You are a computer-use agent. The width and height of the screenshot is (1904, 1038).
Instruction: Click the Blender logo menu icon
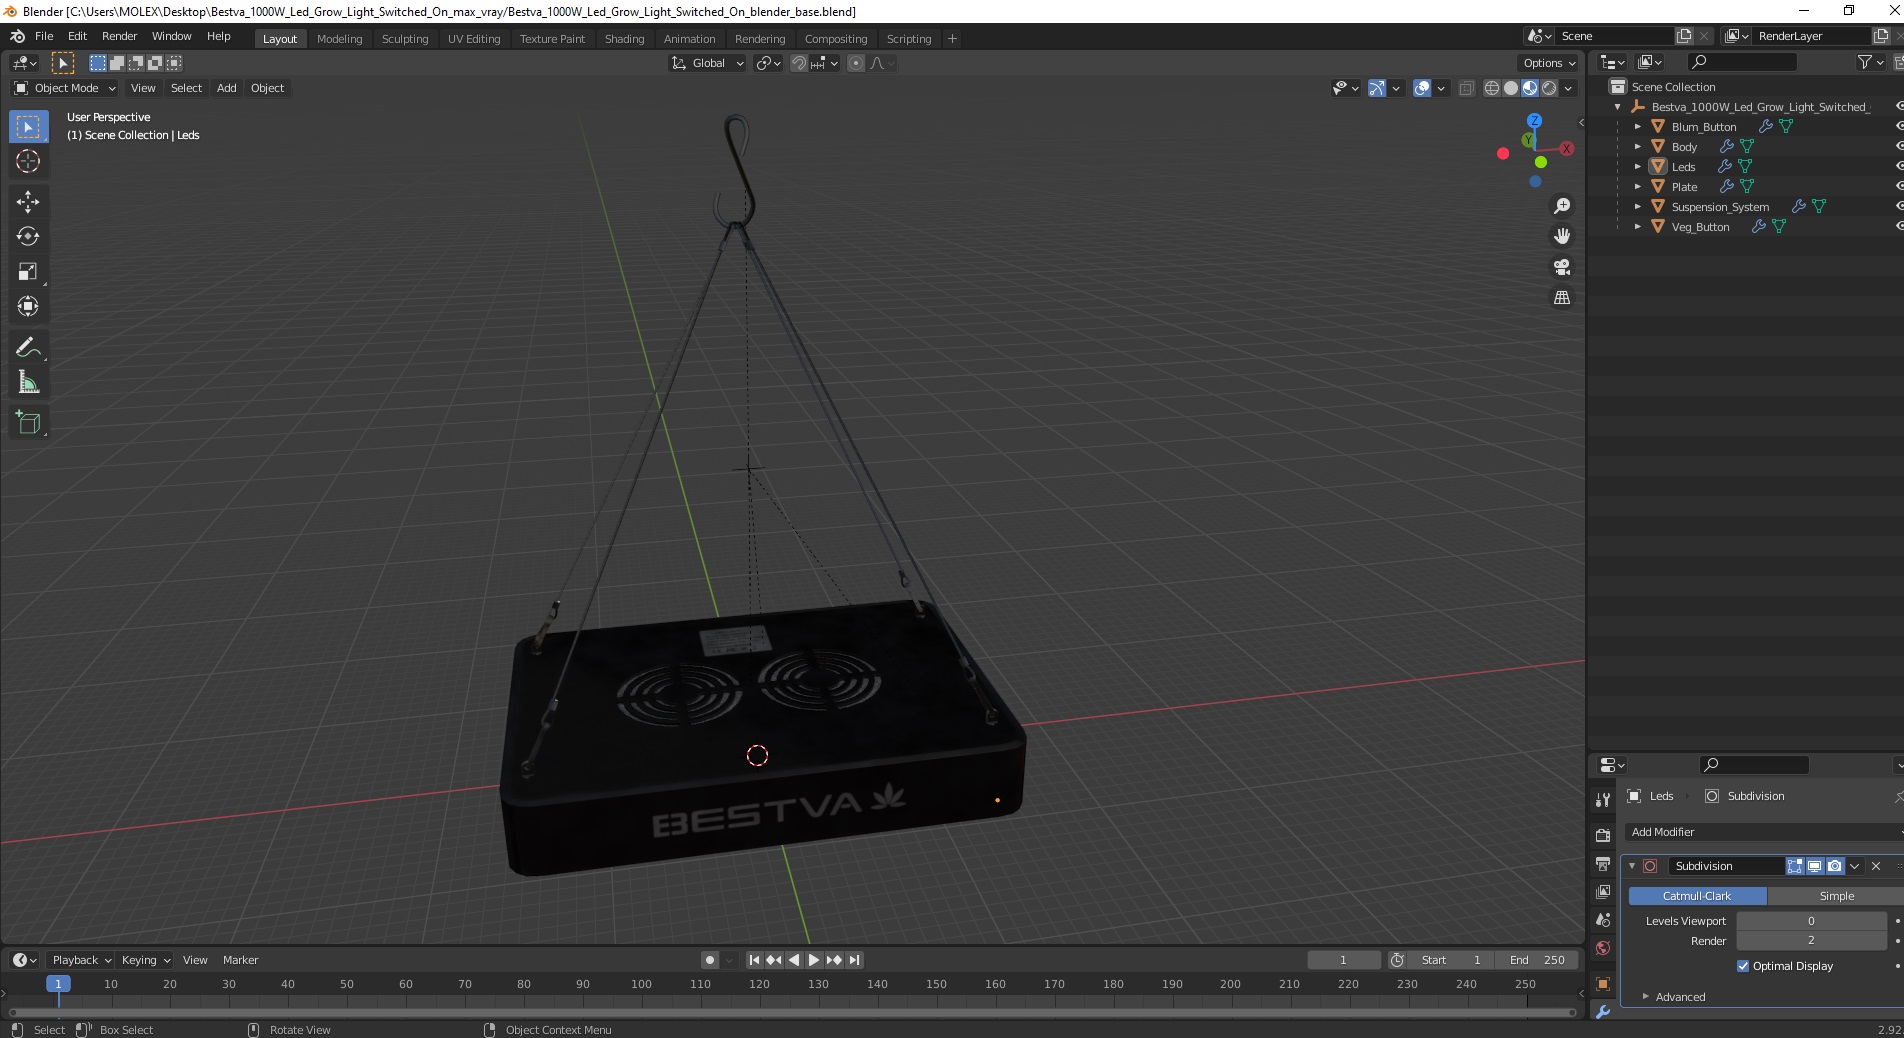[17, 36]
